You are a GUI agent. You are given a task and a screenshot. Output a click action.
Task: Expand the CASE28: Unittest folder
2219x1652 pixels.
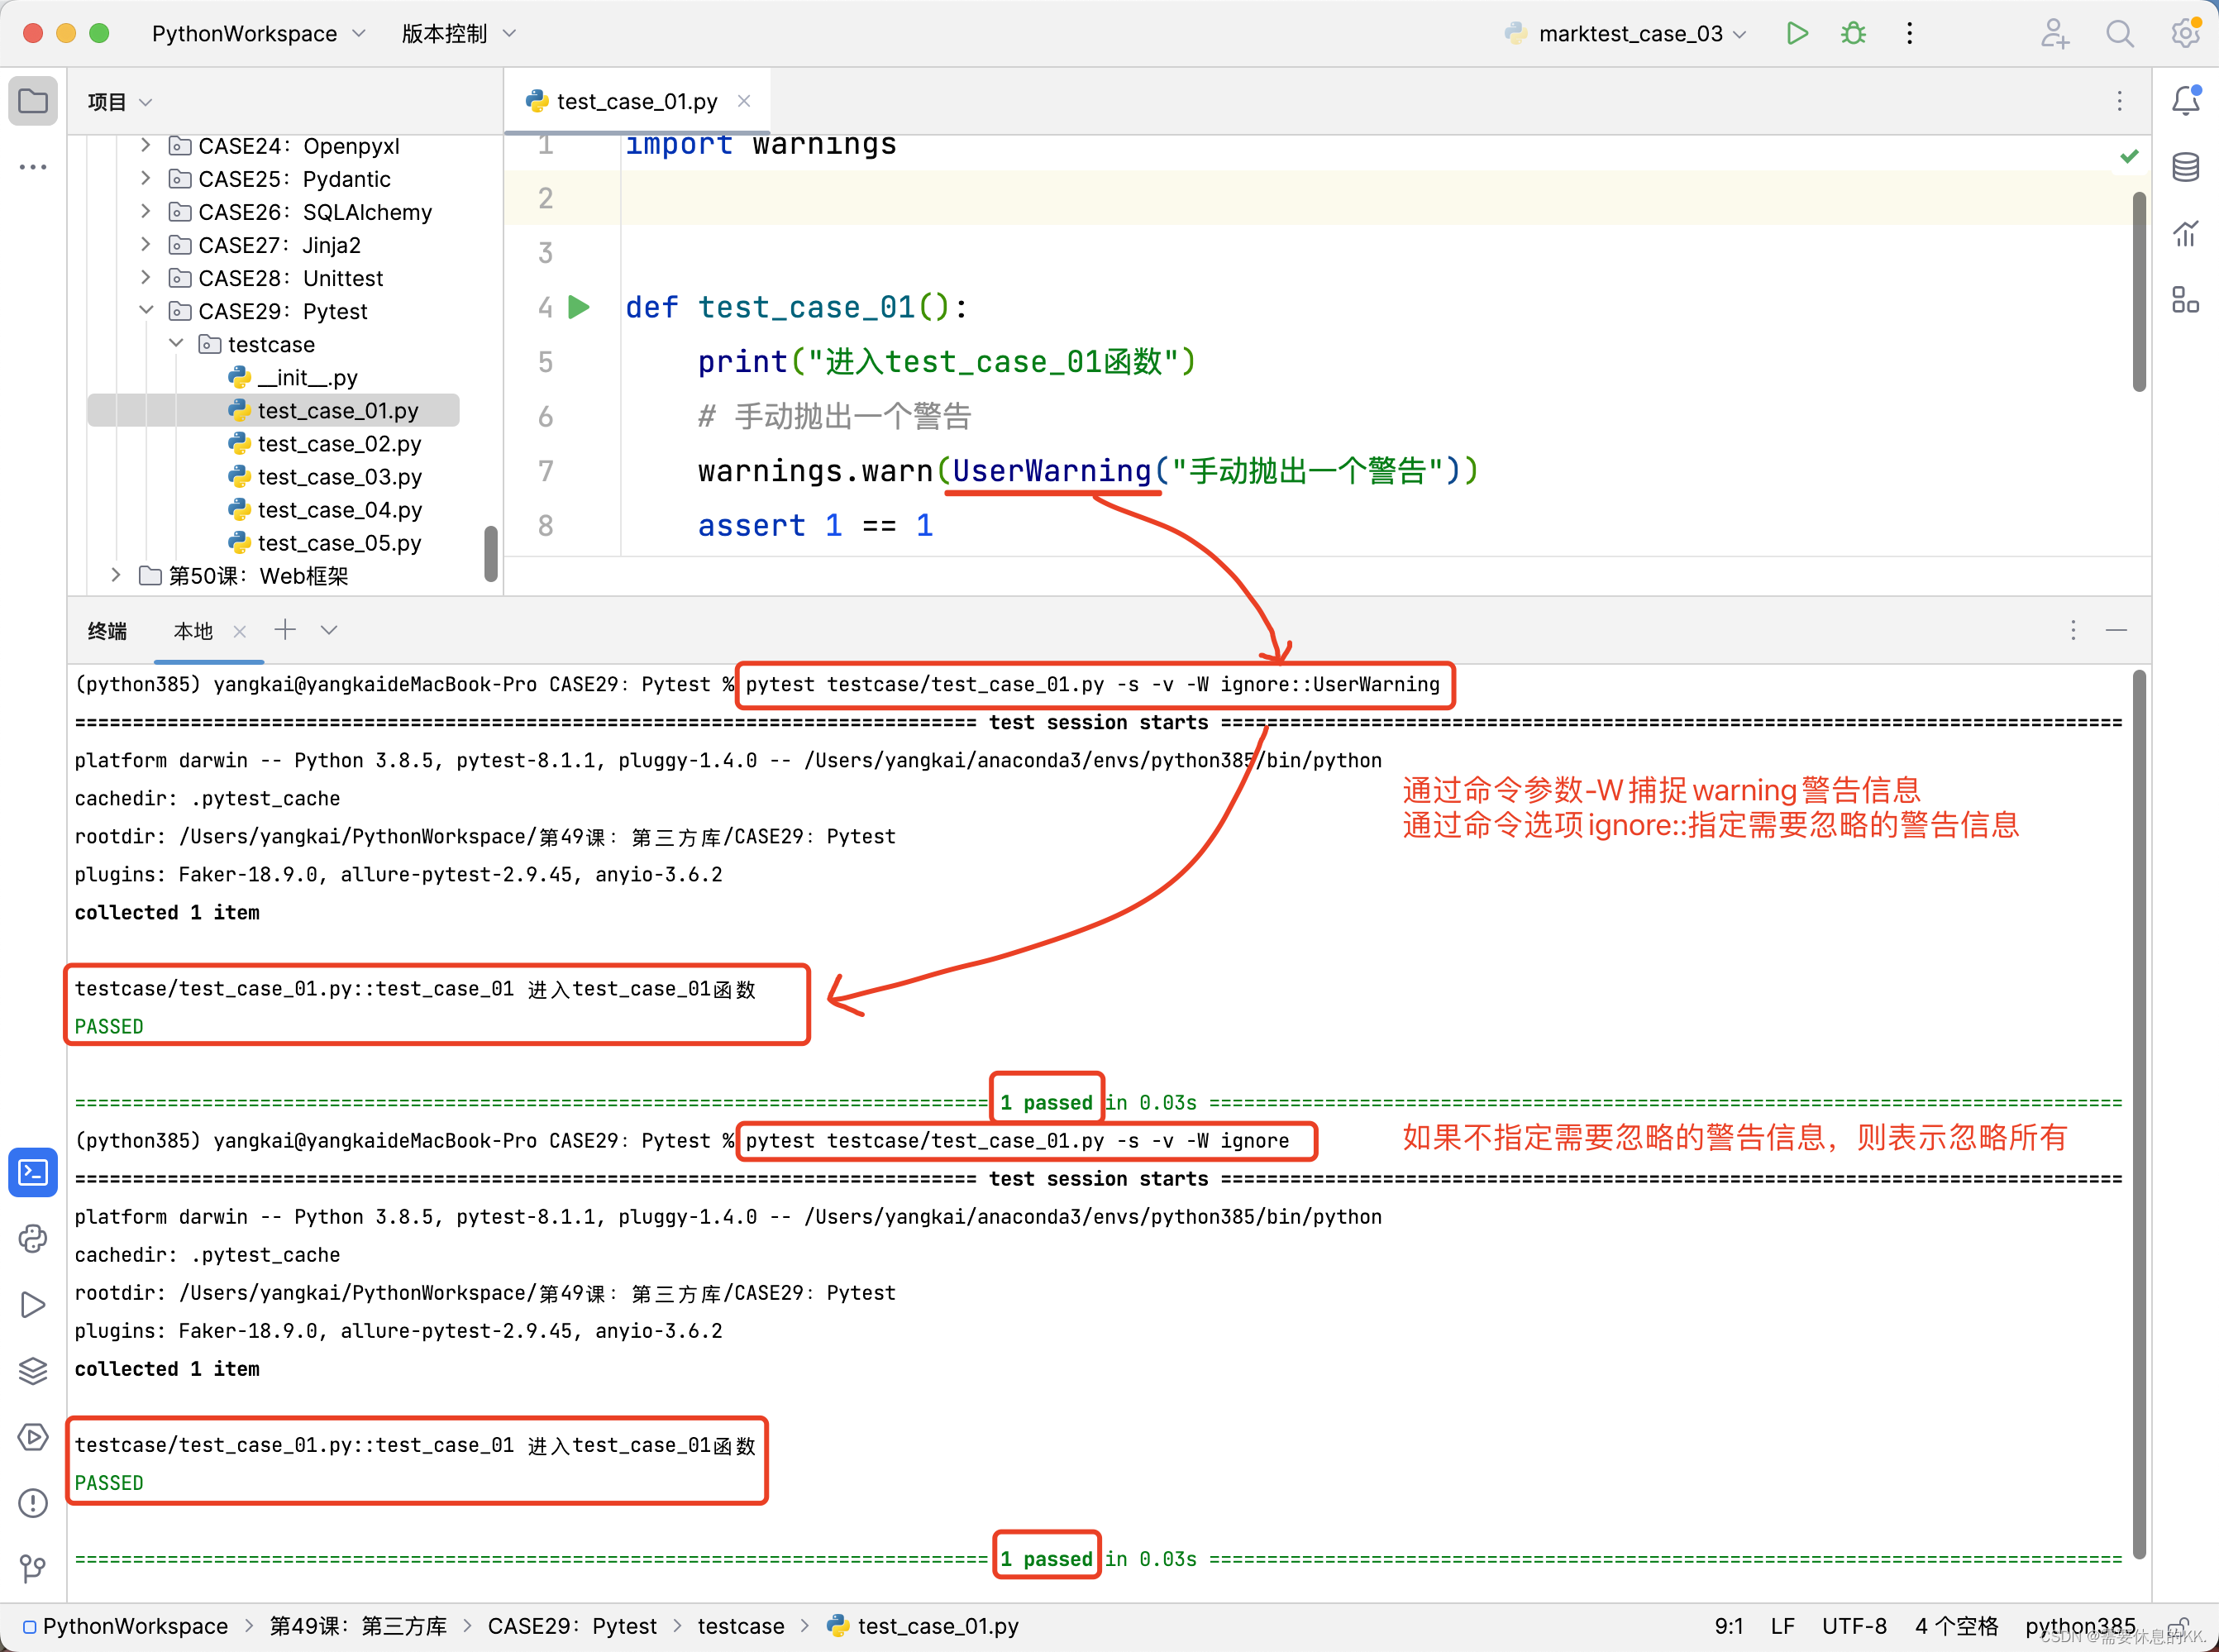146,277
